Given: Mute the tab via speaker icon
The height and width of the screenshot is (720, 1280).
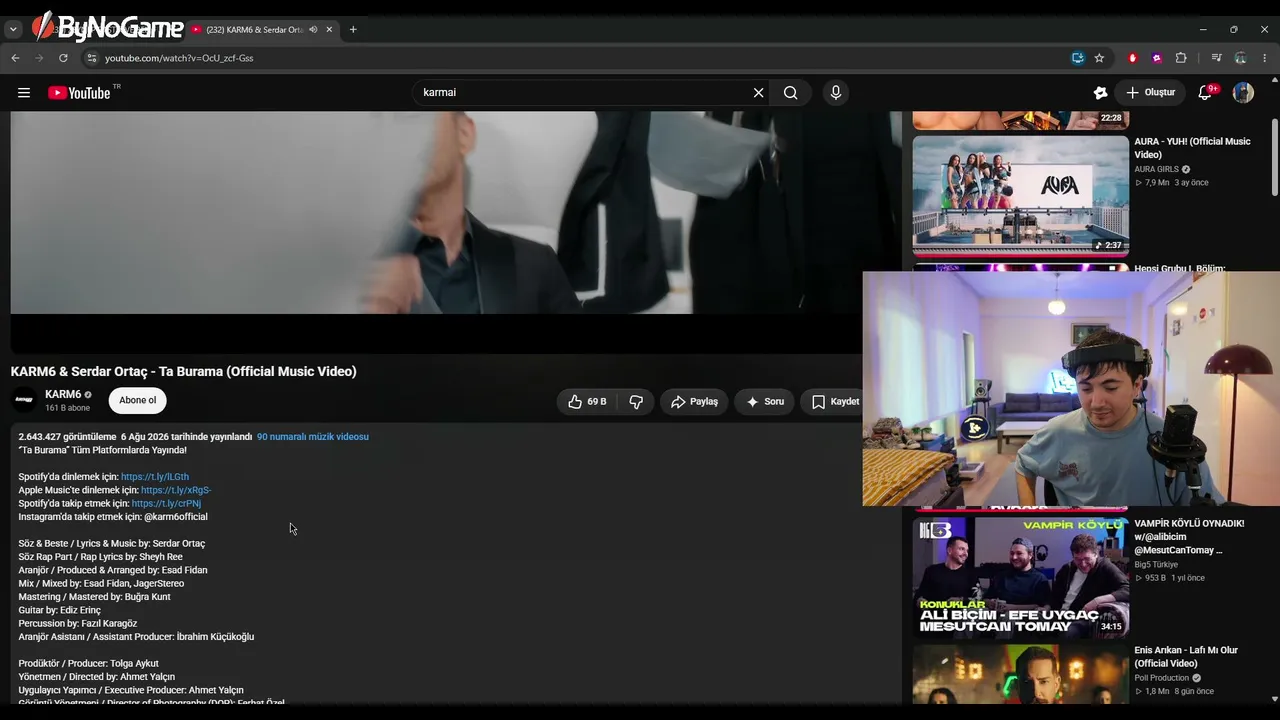Looking at the screenshot, I should click(313, 30).
